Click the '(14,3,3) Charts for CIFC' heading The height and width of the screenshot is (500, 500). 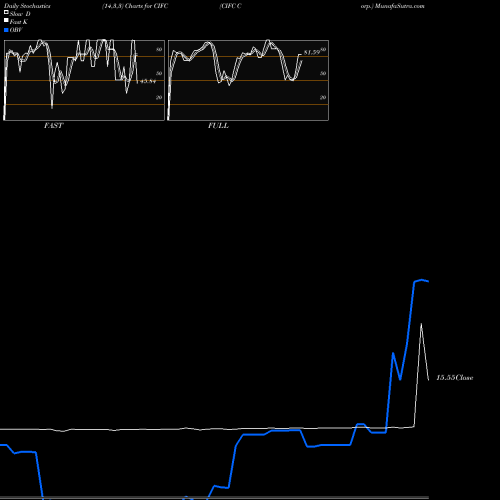tap(135, 6)
